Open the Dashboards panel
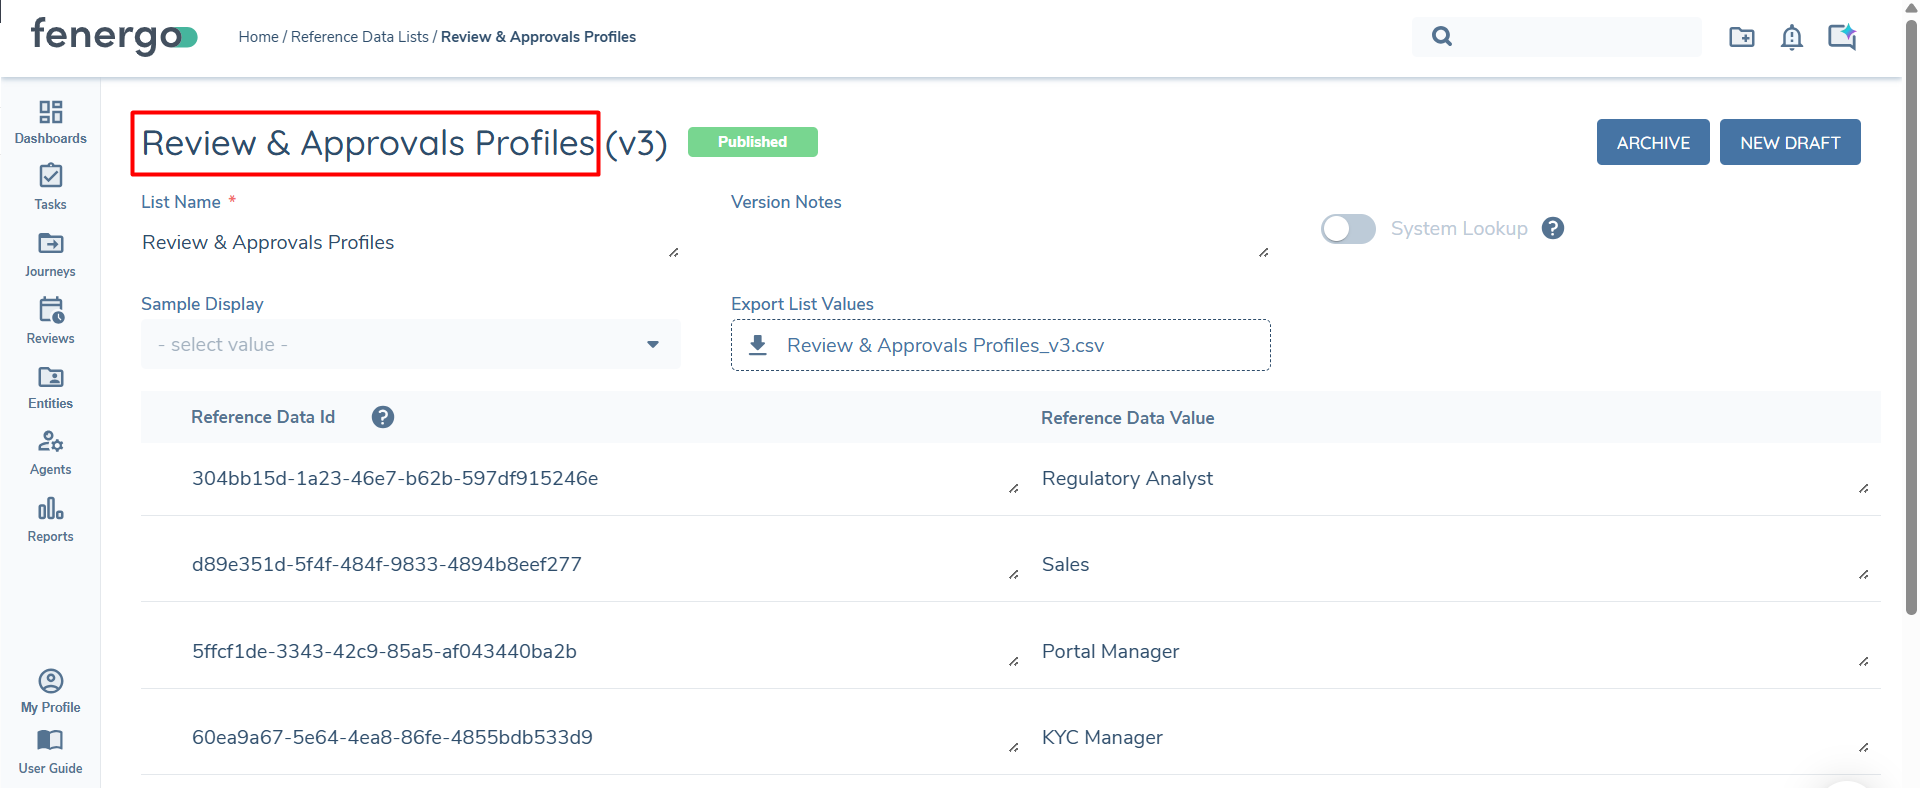 tap(50, 121)
